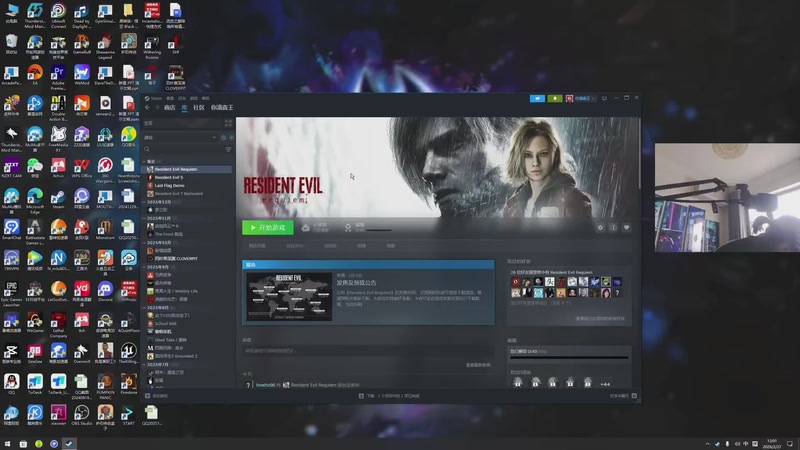Click Epic Games Launcher desktop icon
This screenshot has width=800, height=450.
tap(11, 294)
